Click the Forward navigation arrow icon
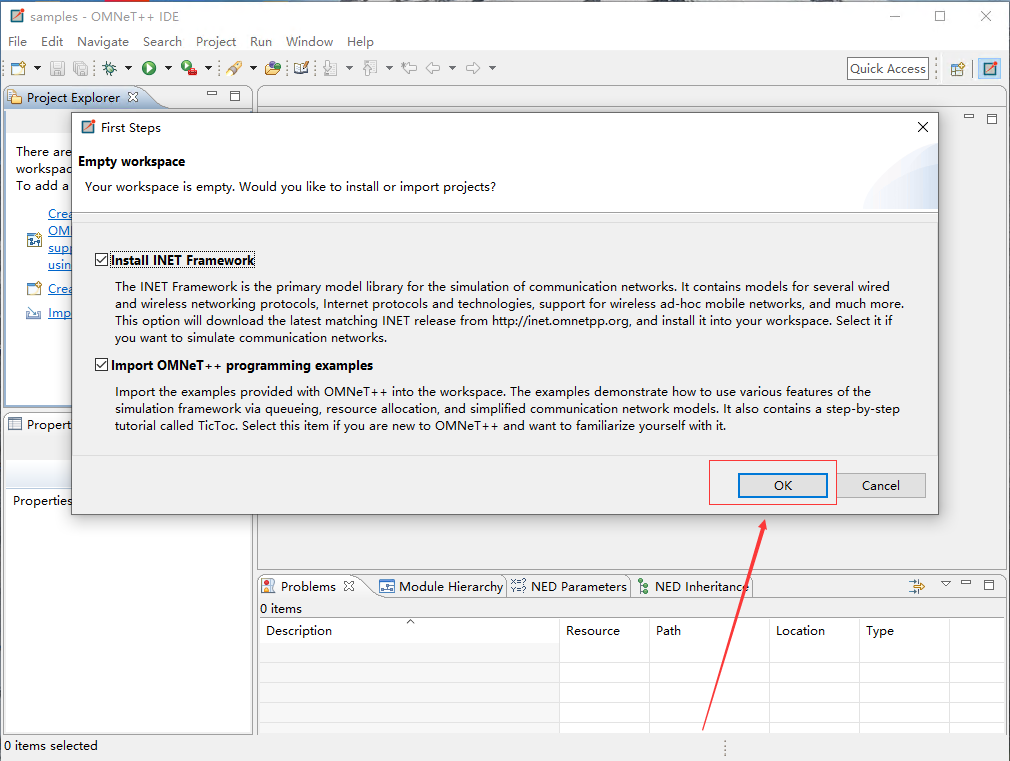The image size is (1010, 761). [x=473, y=68]
